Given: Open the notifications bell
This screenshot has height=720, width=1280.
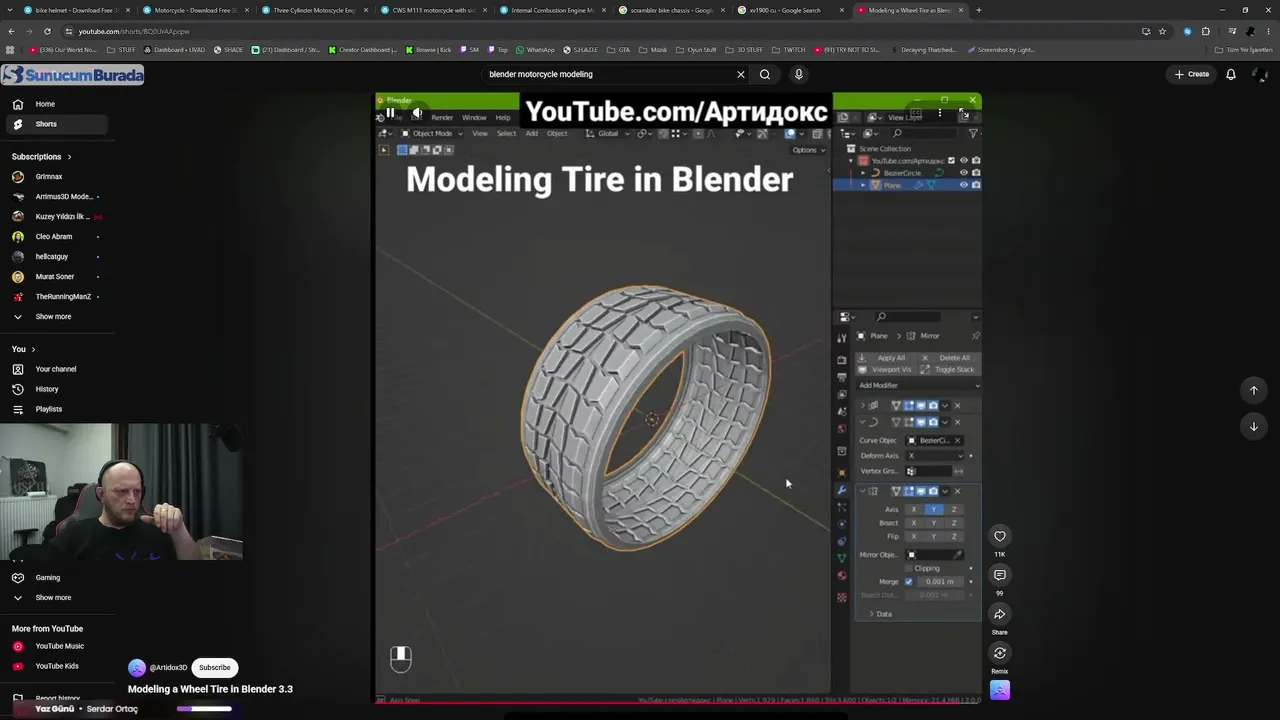Looking at the screenshot, I should [x=1231, y=74].
